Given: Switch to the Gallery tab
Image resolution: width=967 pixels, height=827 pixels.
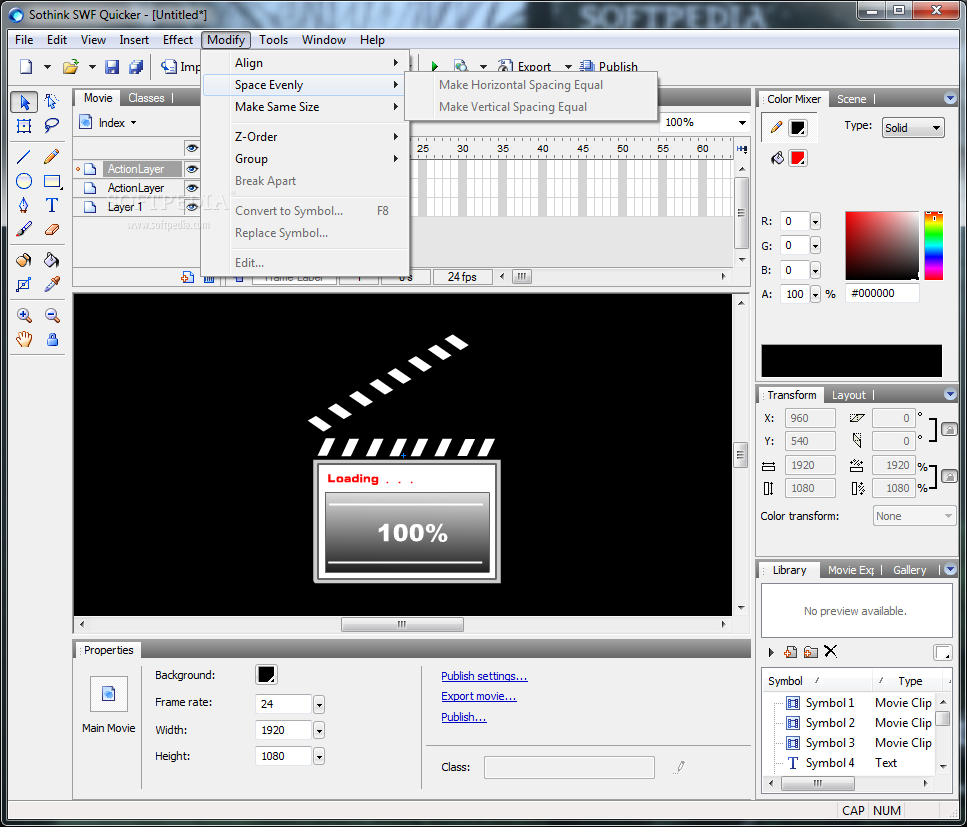Looking at the screenshot, I should [910, 570].
